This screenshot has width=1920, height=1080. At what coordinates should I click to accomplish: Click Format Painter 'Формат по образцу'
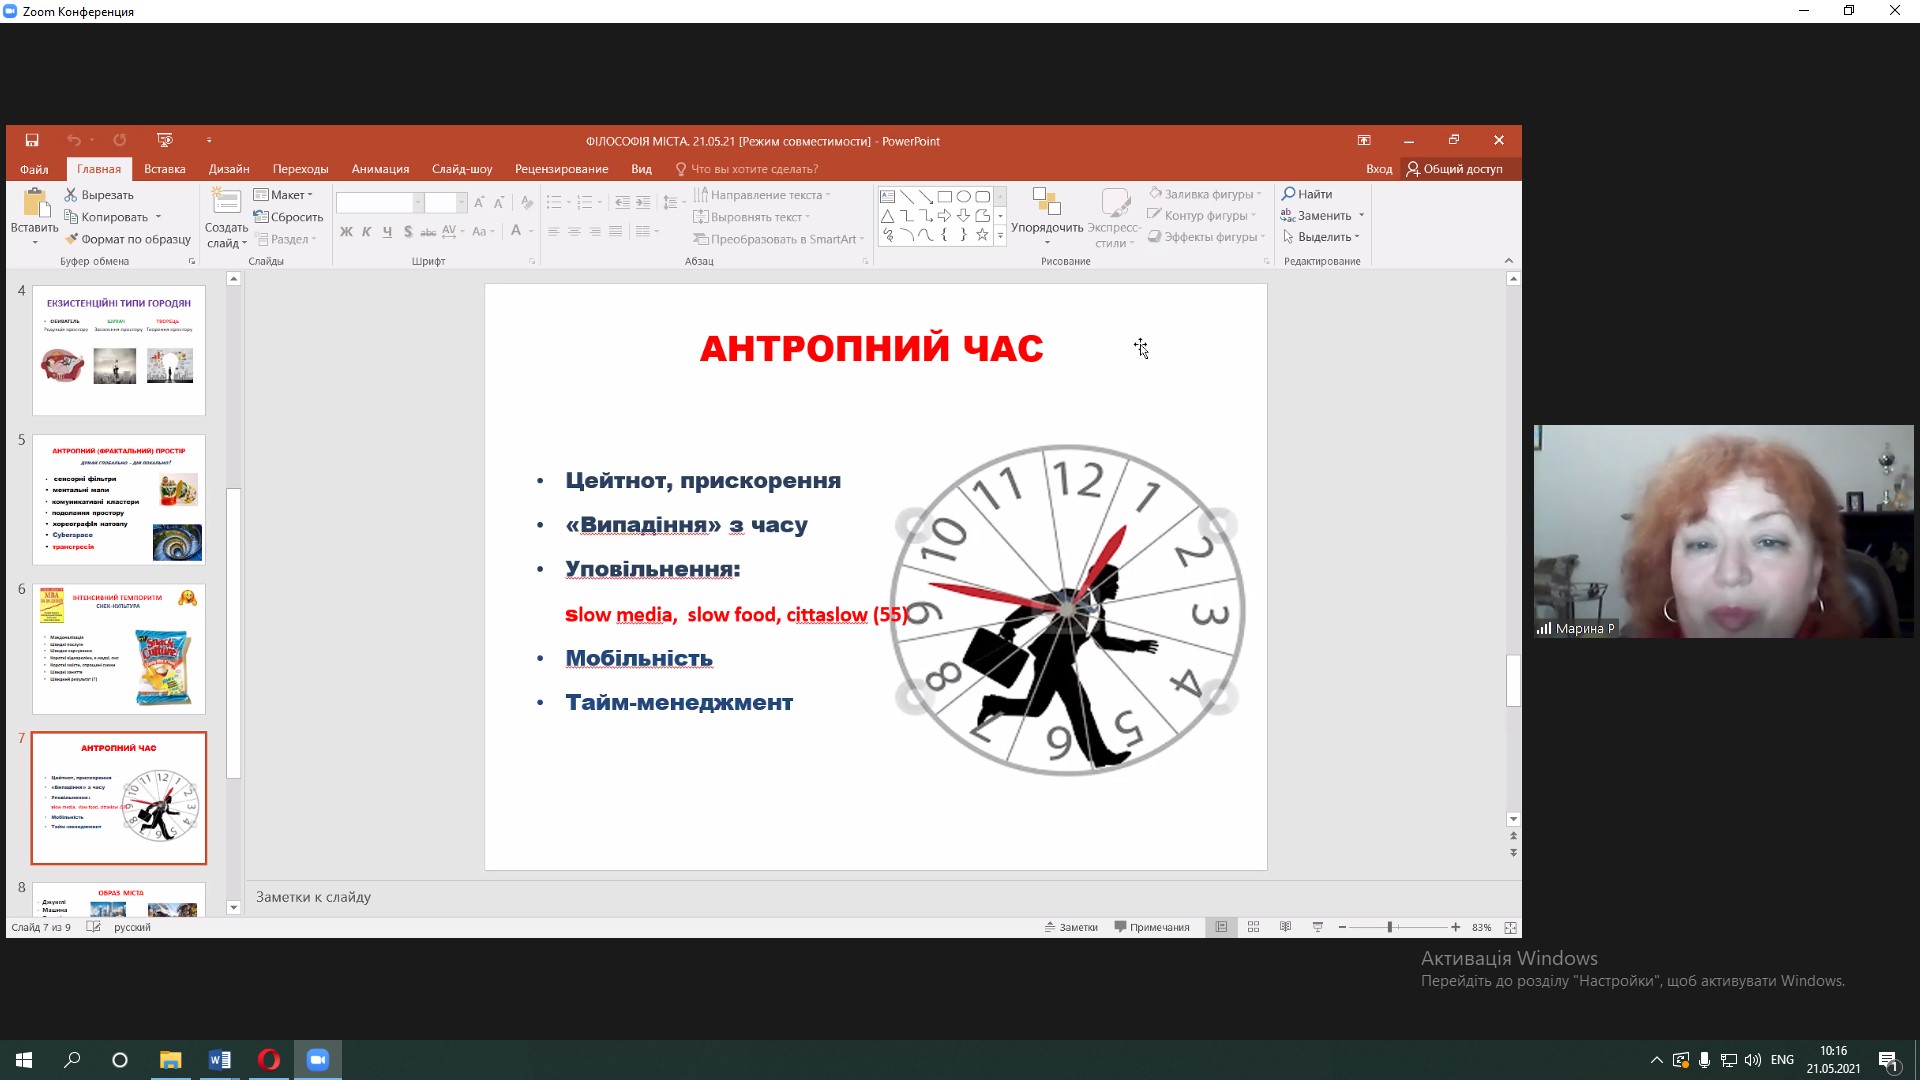pyautogui.click(x=127, y=239)
